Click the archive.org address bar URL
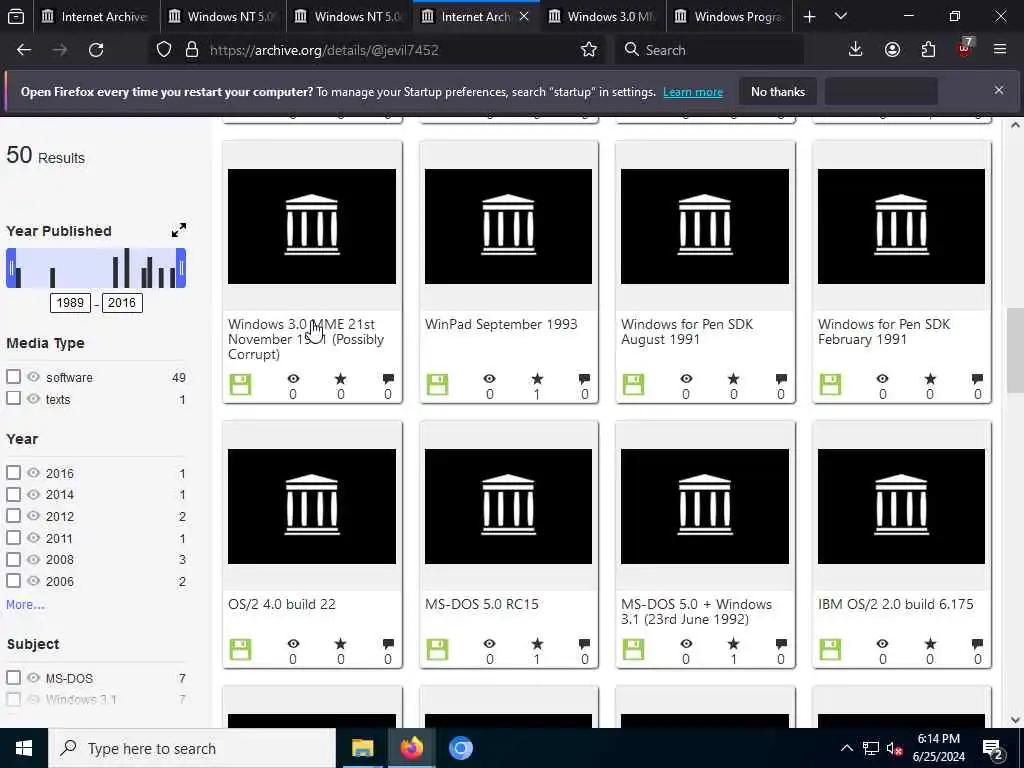 coord(324,50)
